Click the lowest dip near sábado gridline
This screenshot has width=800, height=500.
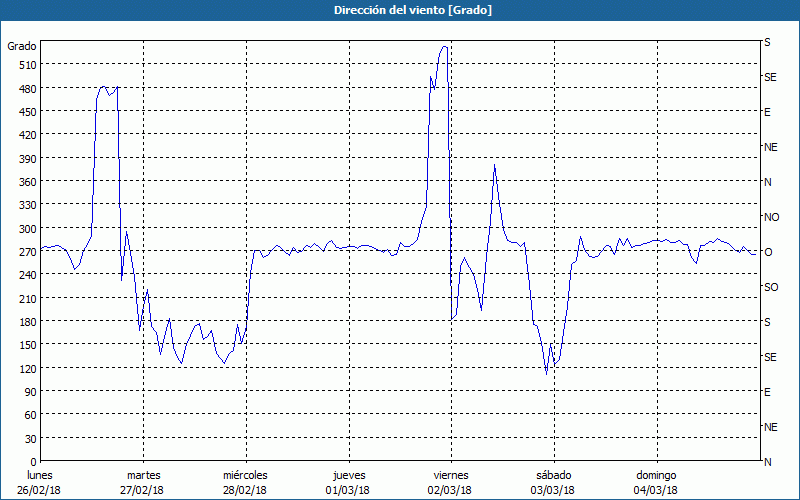coord(546,373)
